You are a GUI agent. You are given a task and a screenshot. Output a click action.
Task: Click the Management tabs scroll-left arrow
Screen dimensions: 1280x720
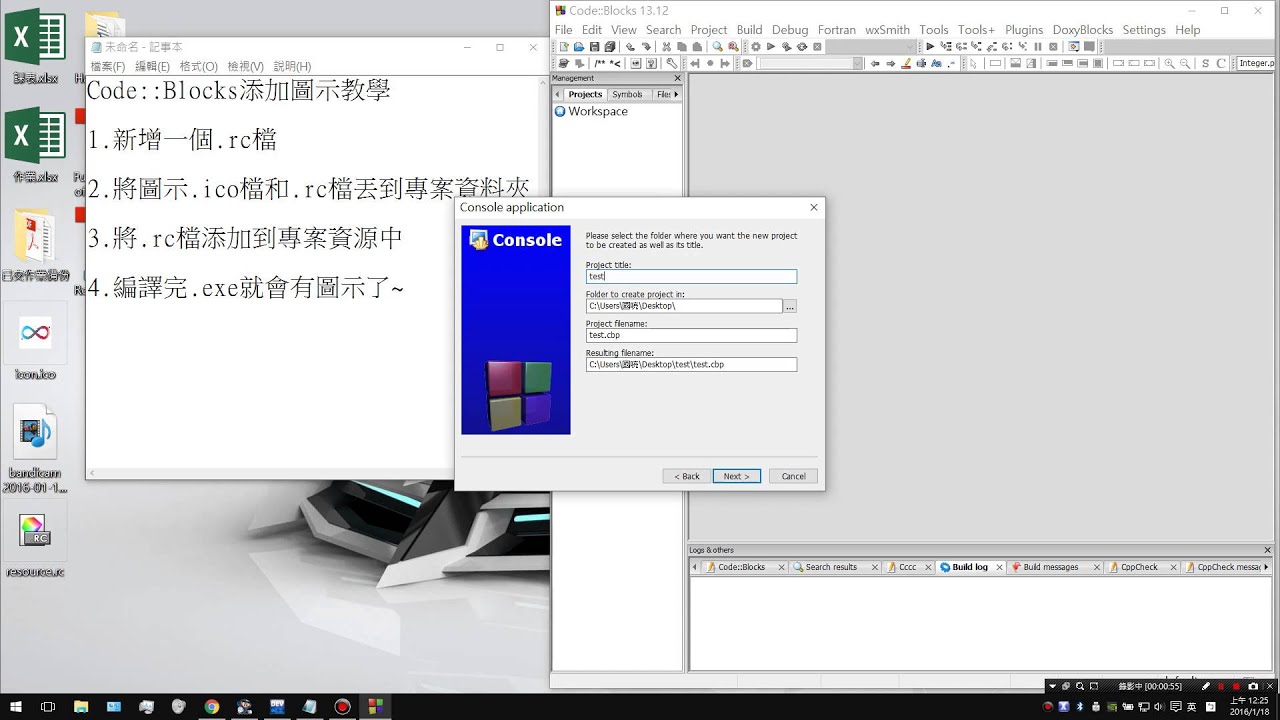click(557, 94)
